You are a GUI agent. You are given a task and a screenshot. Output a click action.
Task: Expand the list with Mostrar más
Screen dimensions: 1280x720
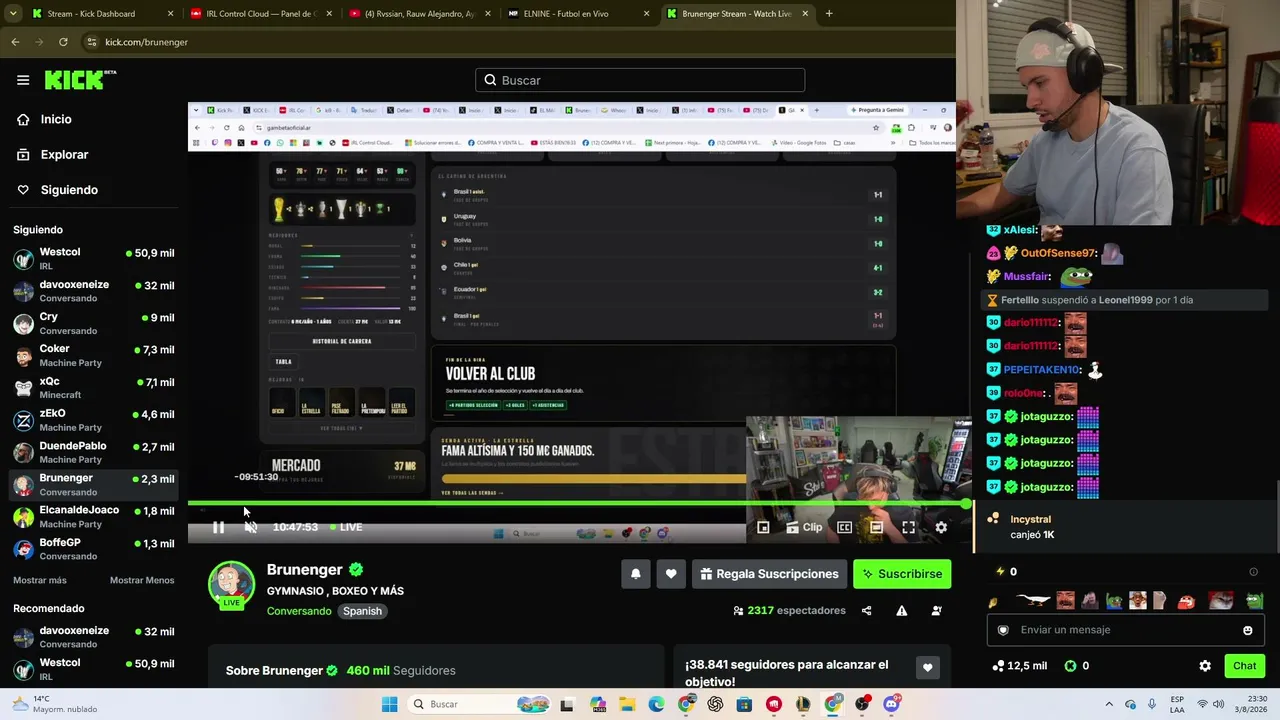40,580
